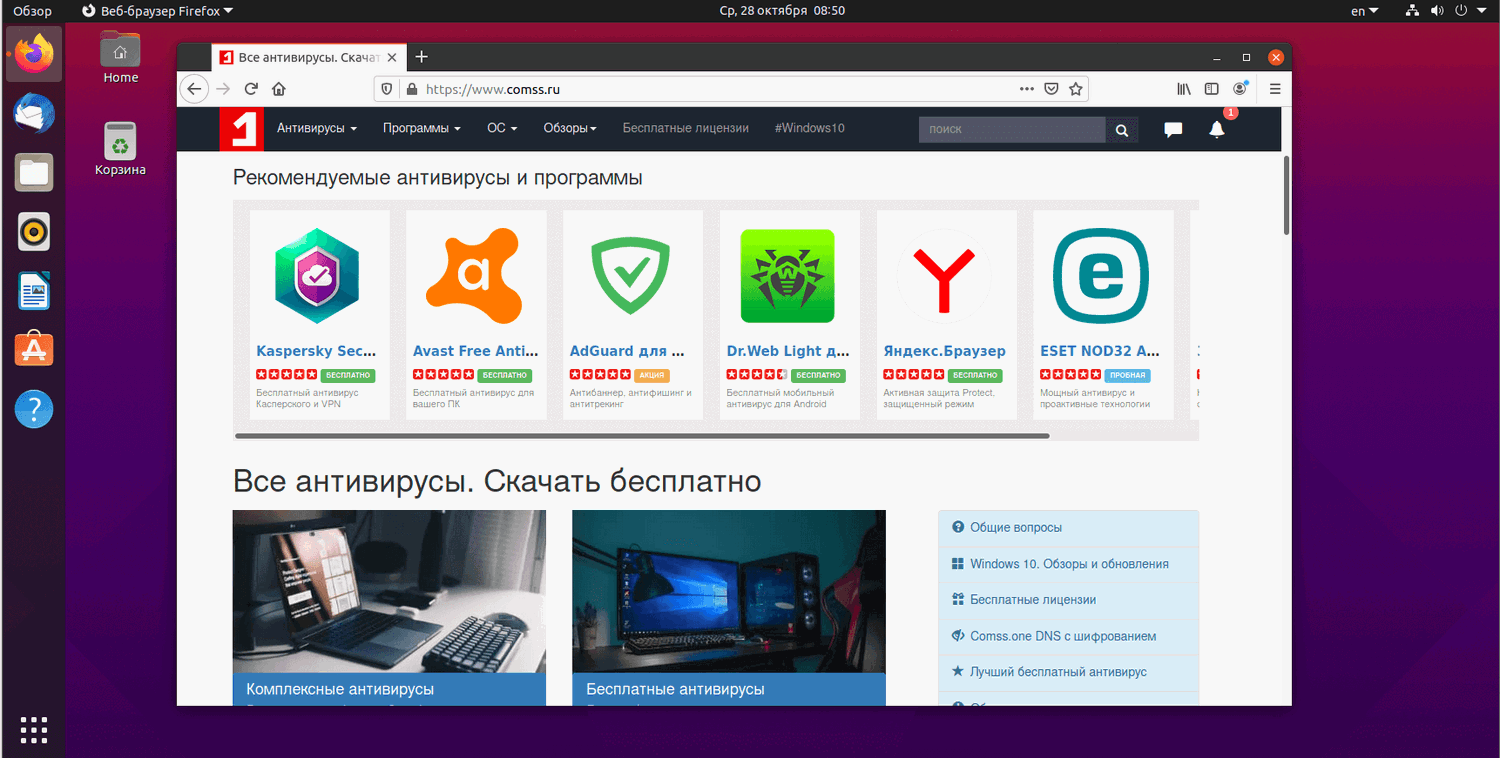Screen dimensions: 1500x758
Task: Open LibreOffice Writer from the dock
Action: click(x=34, y=292)
